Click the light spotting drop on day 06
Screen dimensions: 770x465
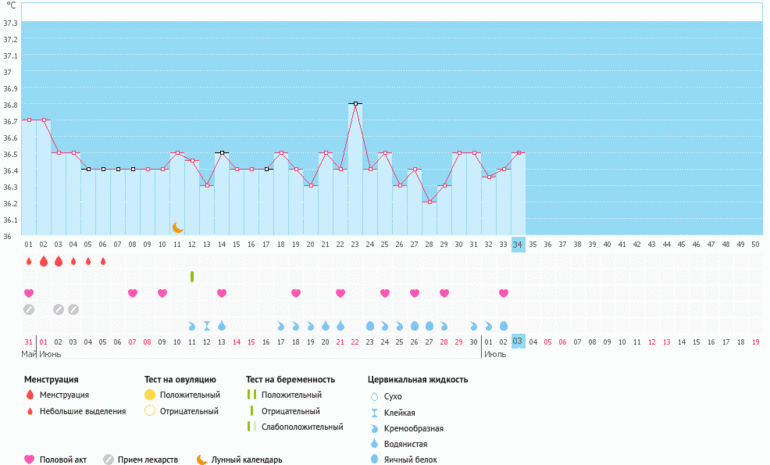(x=103, y=261)
